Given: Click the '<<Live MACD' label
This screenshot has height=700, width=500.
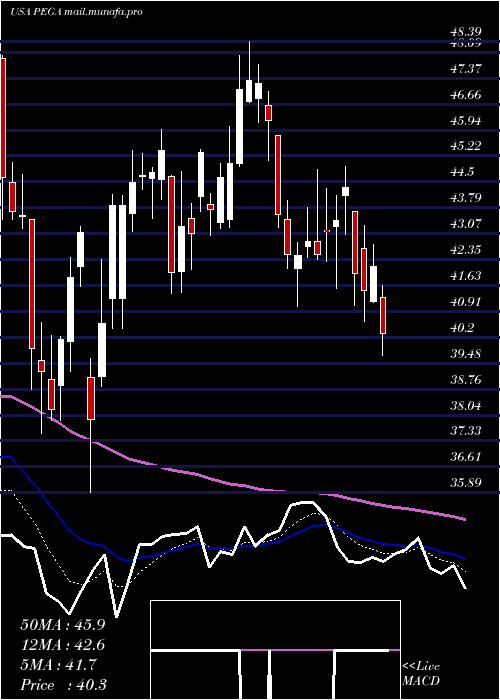Looking at the screenshot, I should click(x=421, y=674).
